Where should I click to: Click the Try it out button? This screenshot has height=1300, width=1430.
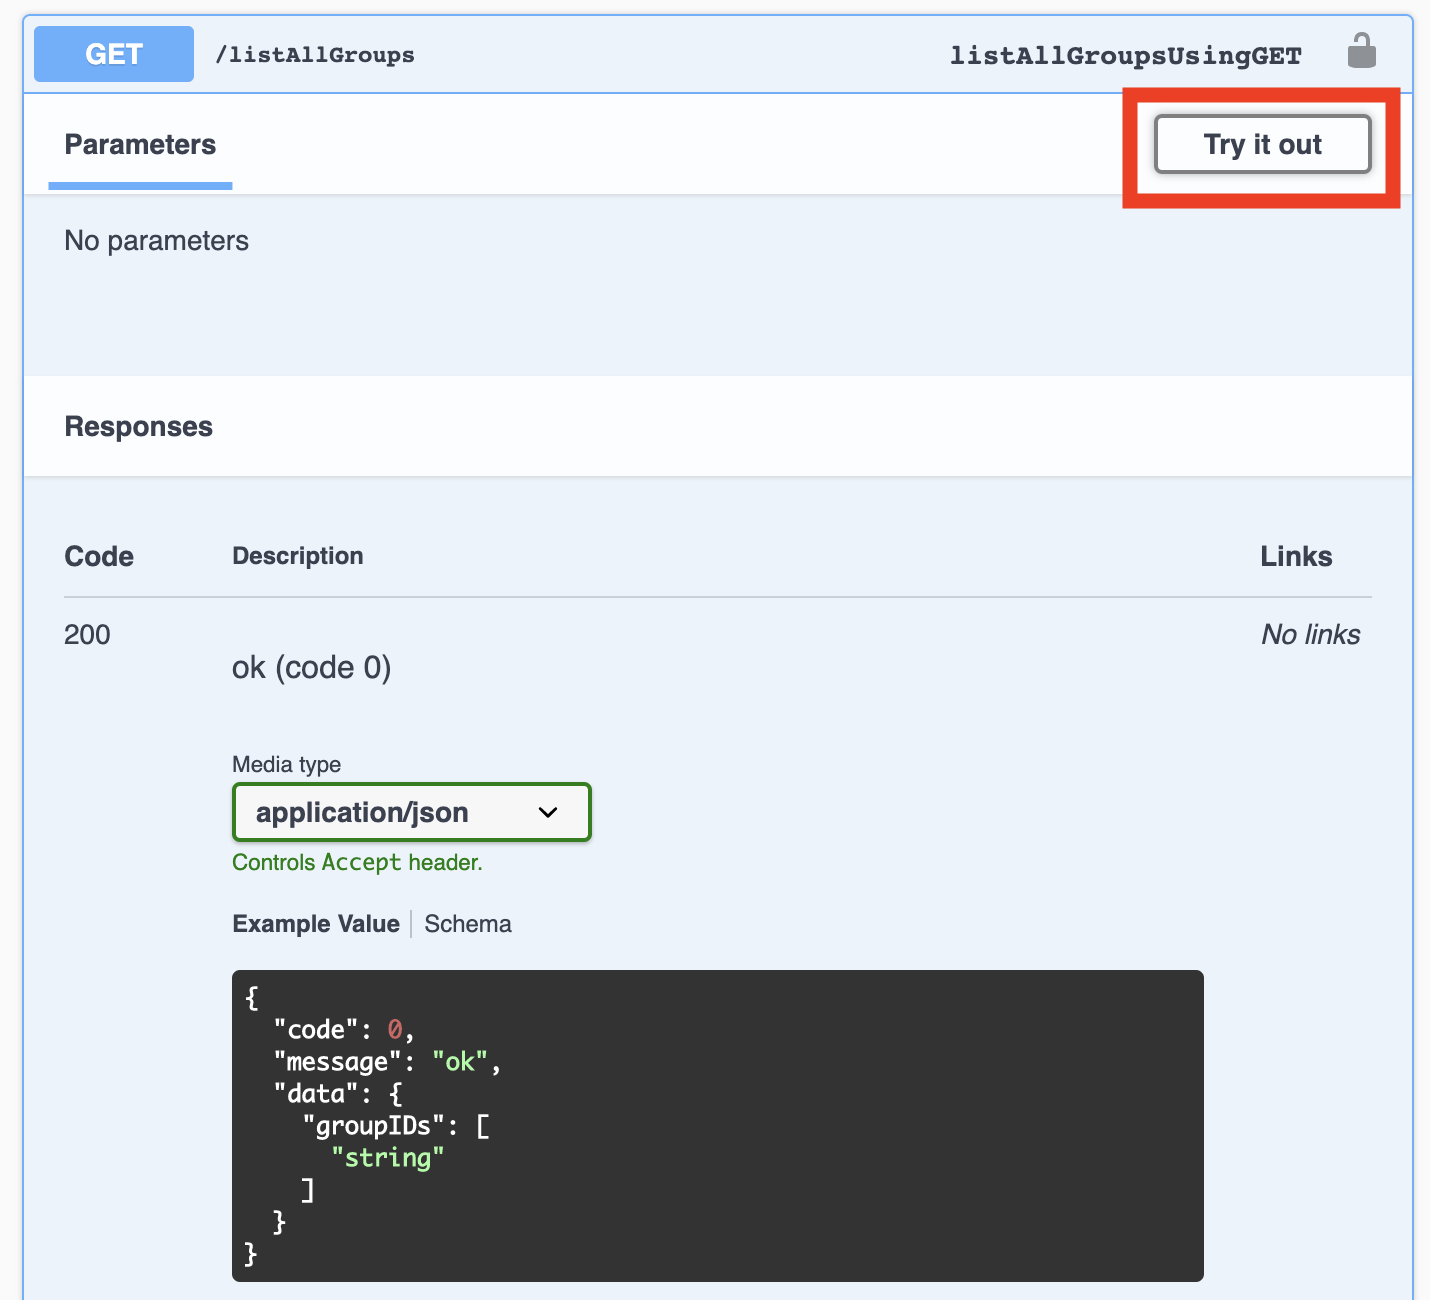tap(1262, 144)
